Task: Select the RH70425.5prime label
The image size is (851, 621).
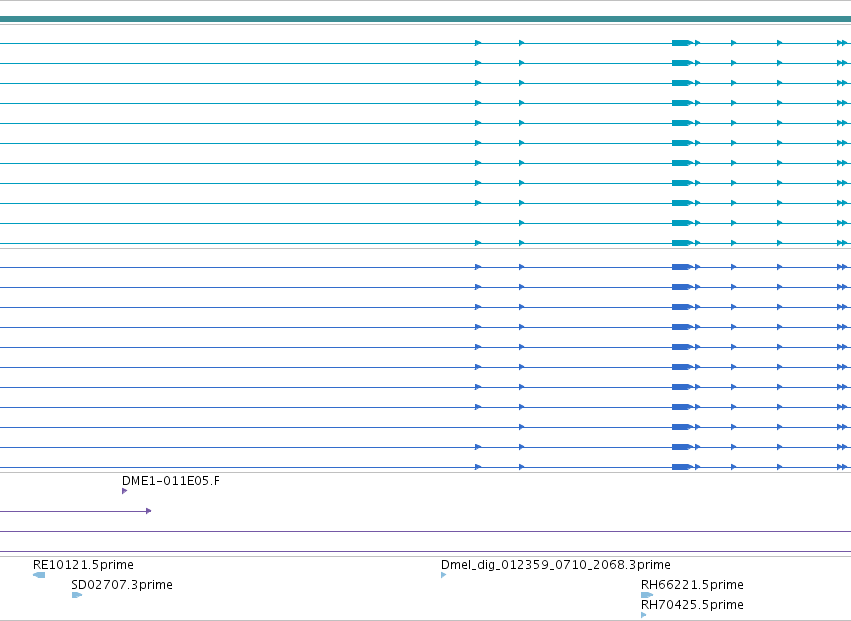Action: pyautogui.click(x=692, y=605)
